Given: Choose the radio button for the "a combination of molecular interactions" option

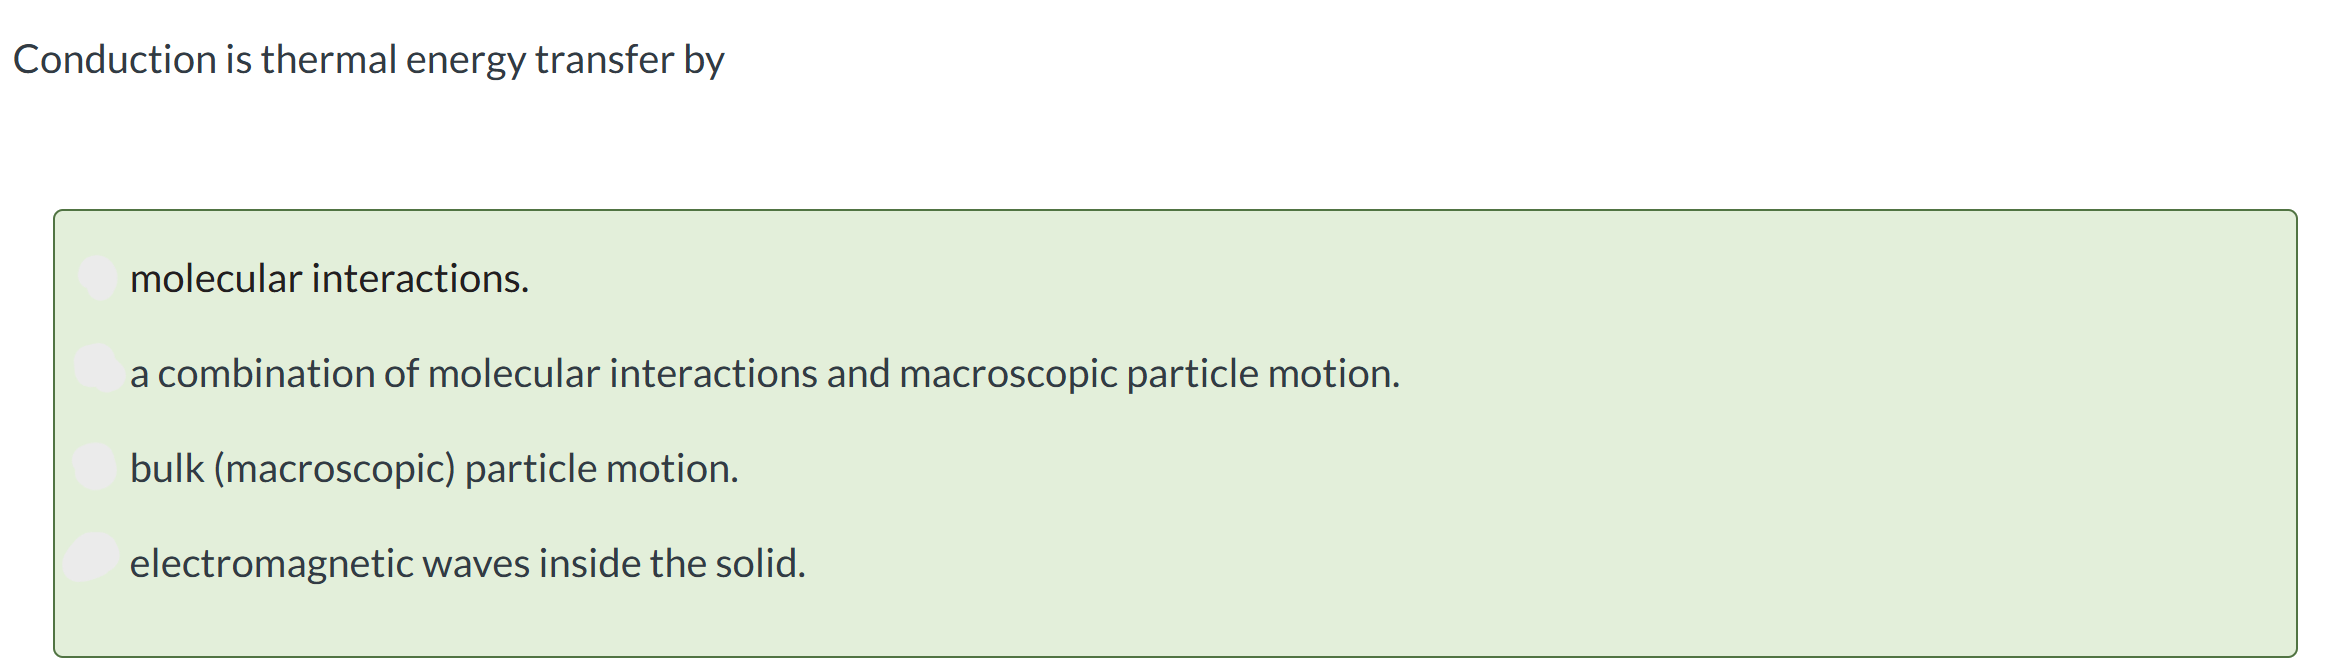Looking at the screenshot, I should coord(98,368).
